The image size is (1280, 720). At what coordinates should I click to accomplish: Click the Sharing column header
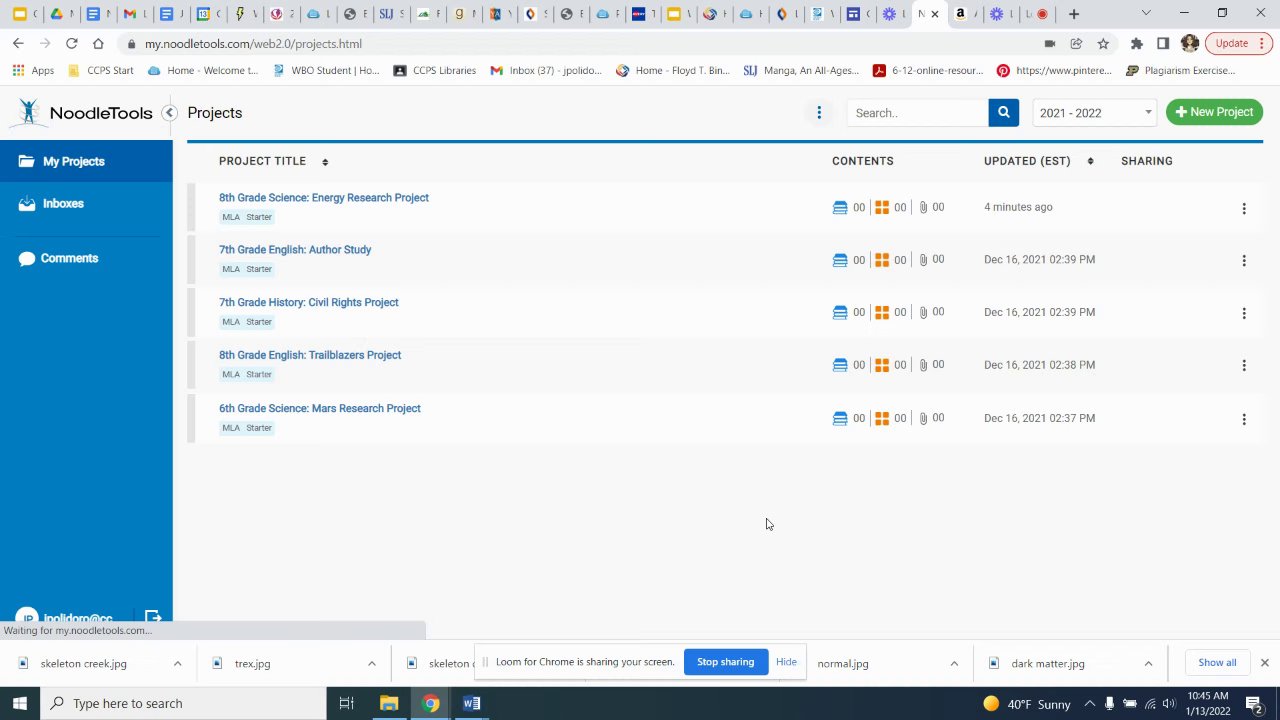tap(1147, 161)
